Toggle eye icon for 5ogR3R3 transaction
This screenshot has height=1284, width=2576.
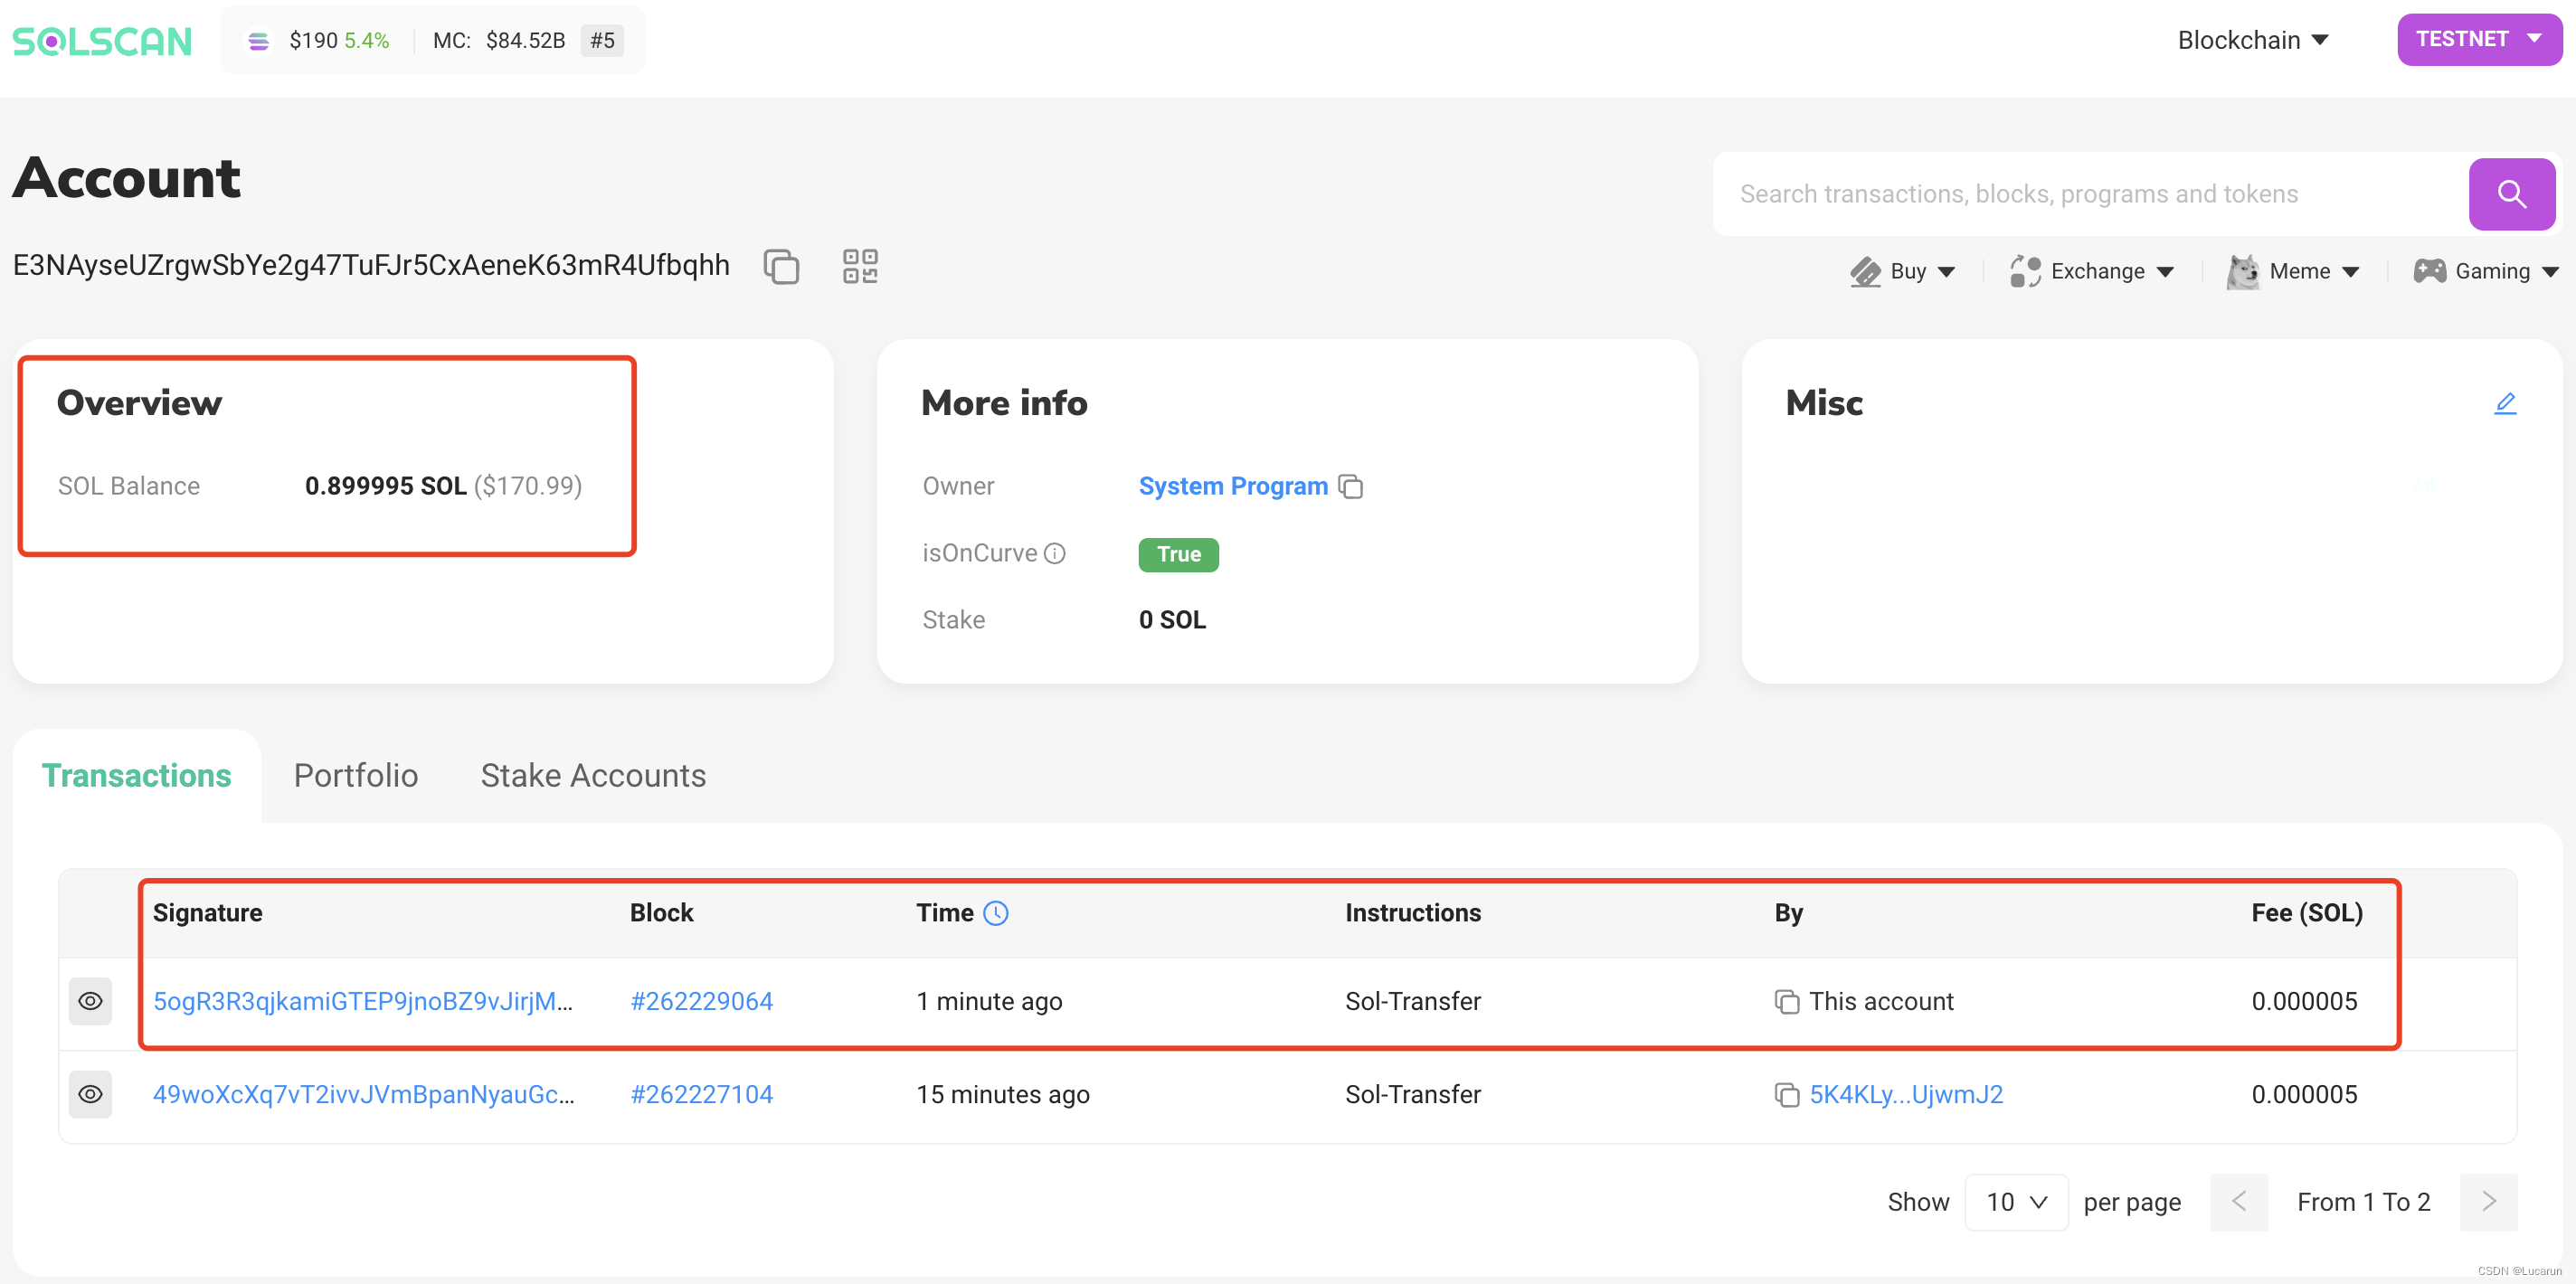90,1001
